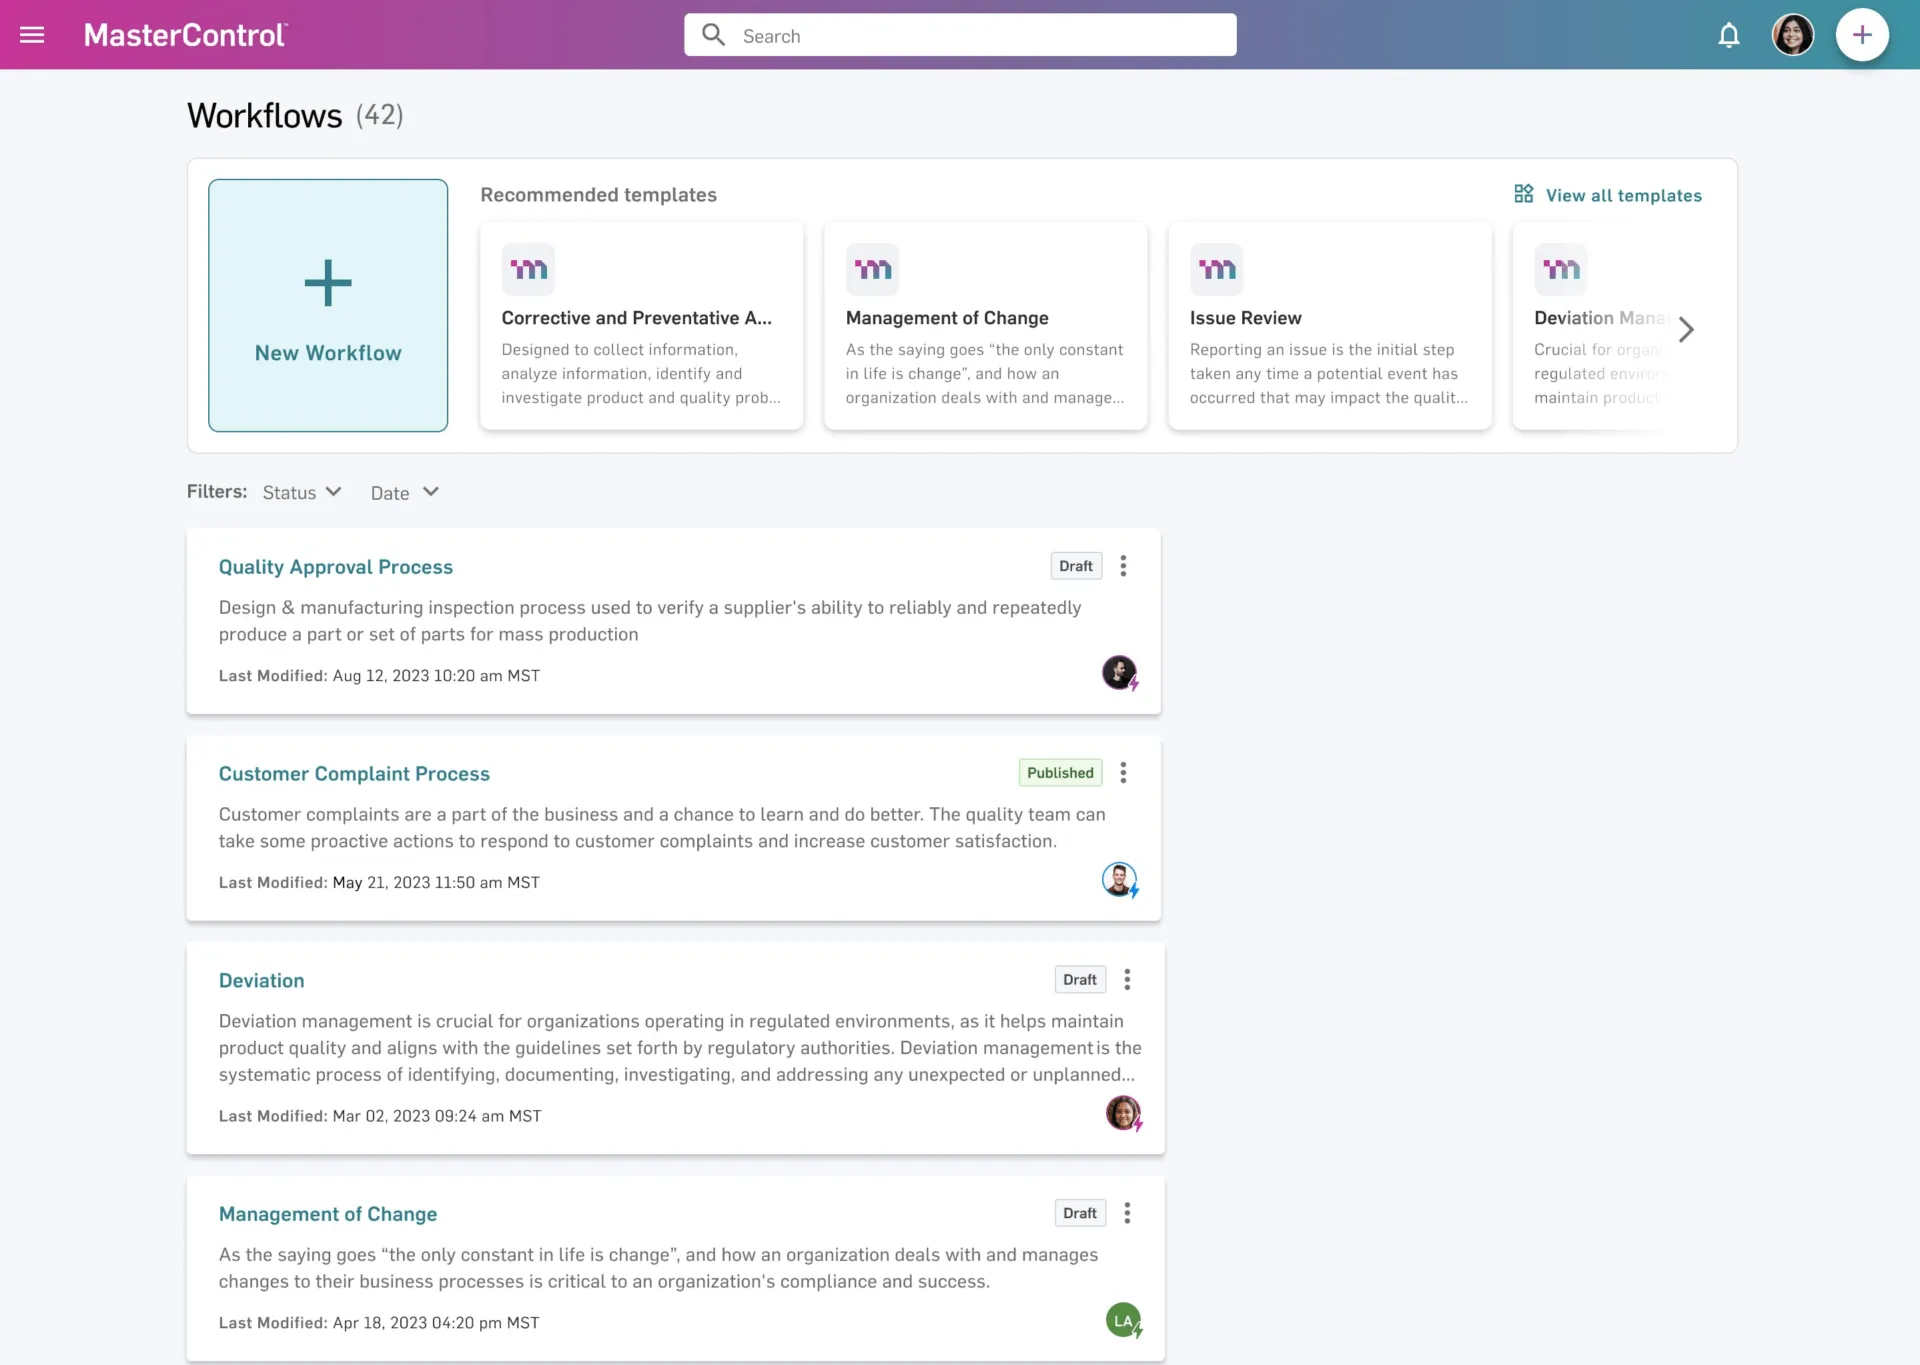Click Draft badge on Deviation workflow
Screen dimensions: 1920x1365
pyautogui.click(x=1080, y=980)
